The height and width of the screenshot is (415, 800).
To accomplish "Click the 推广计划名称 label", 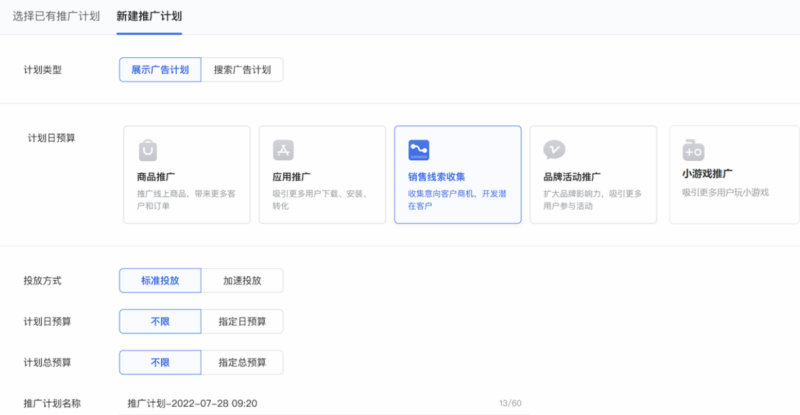I will click(x=52, y=403).
